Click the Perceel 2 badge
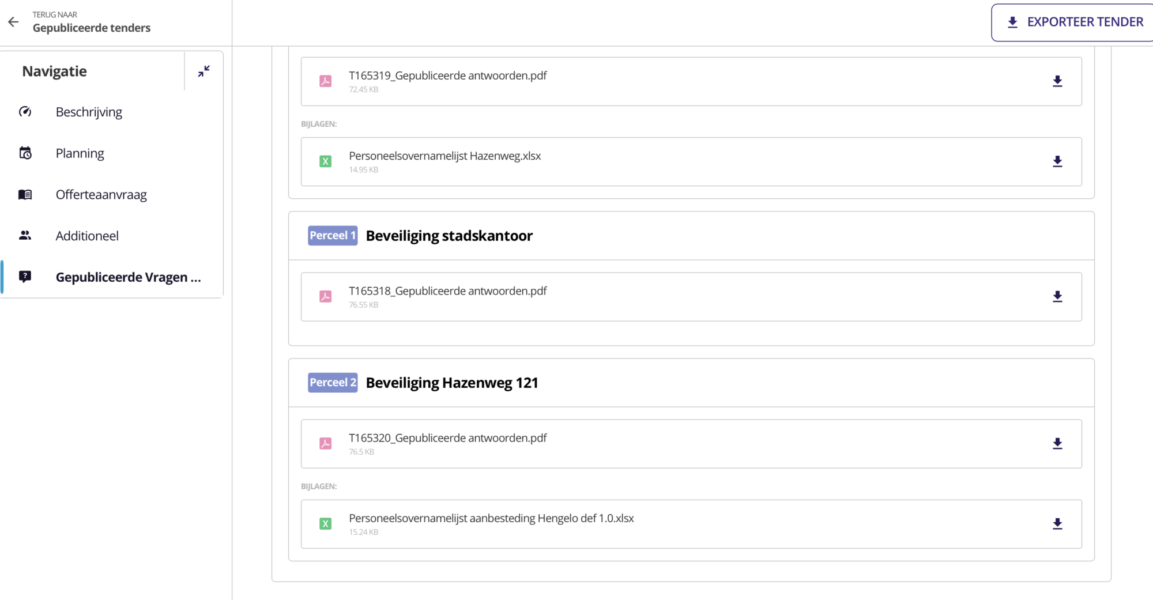Viewport: 1153px width, 600px height. point(332,382)
